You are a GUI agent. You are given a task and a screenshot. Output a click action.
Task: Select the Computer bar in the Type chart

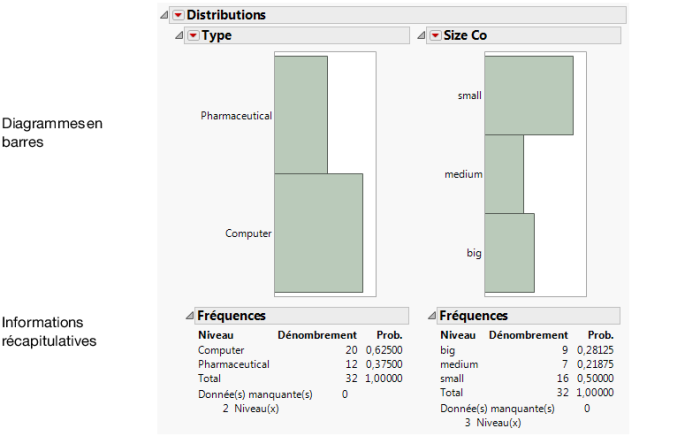[318, 233]
